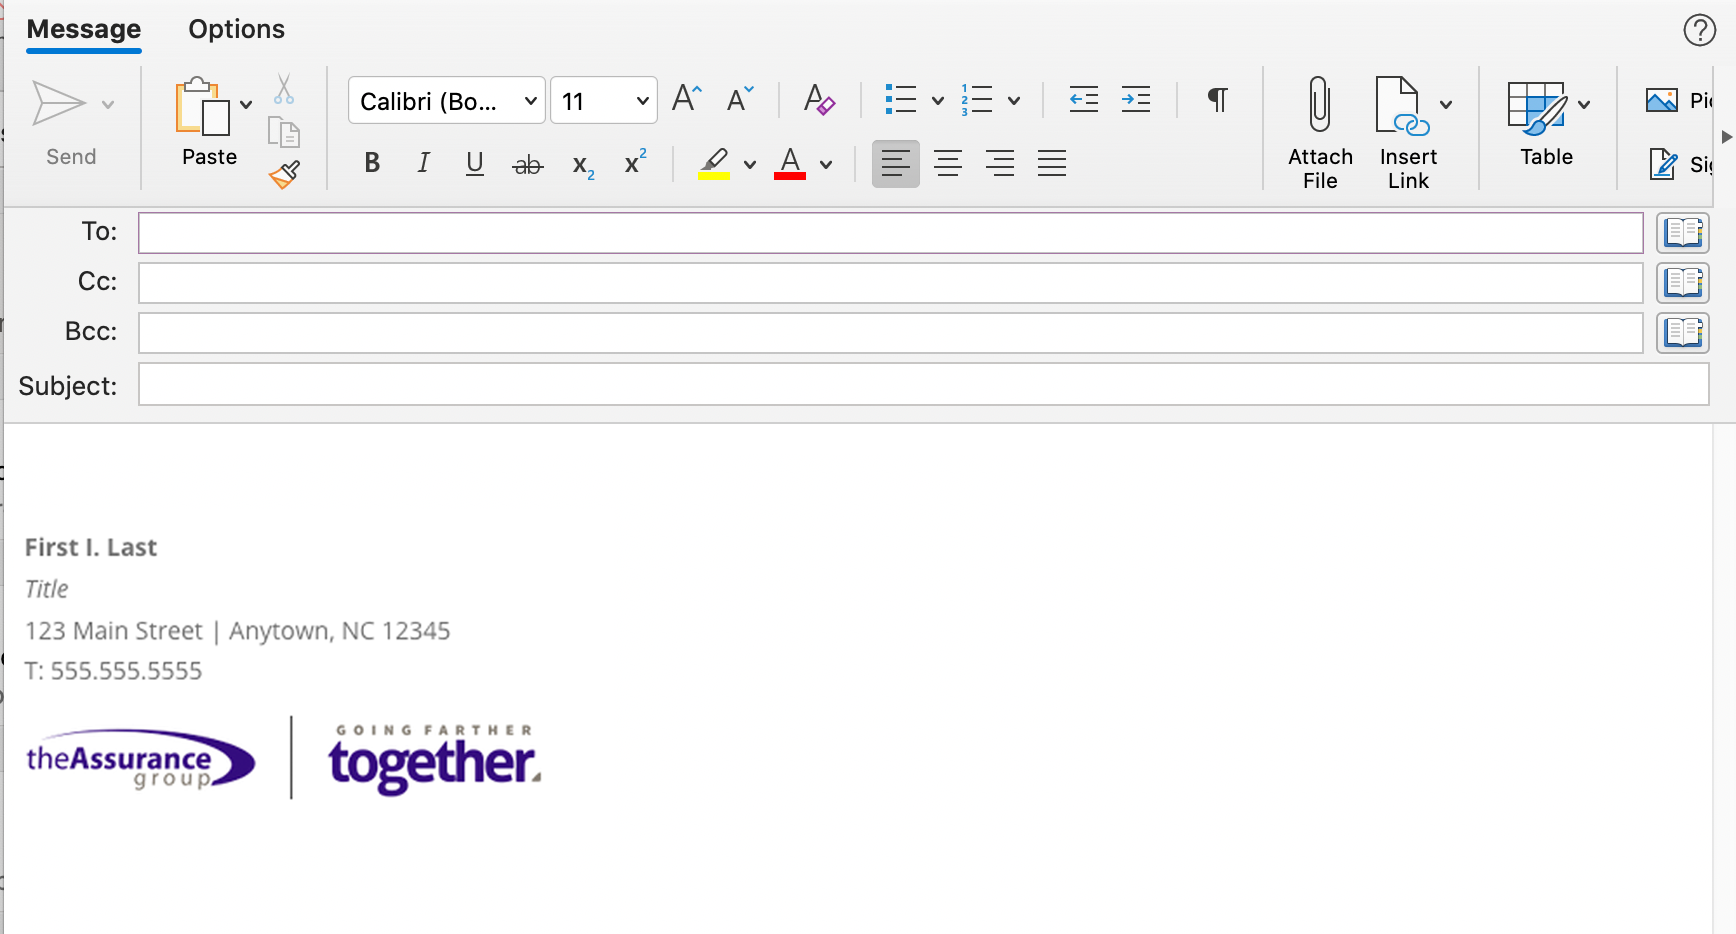The image size is (1736, 934).
Task: Click the "123 Main Street" address line
Action: coord(238,631)
